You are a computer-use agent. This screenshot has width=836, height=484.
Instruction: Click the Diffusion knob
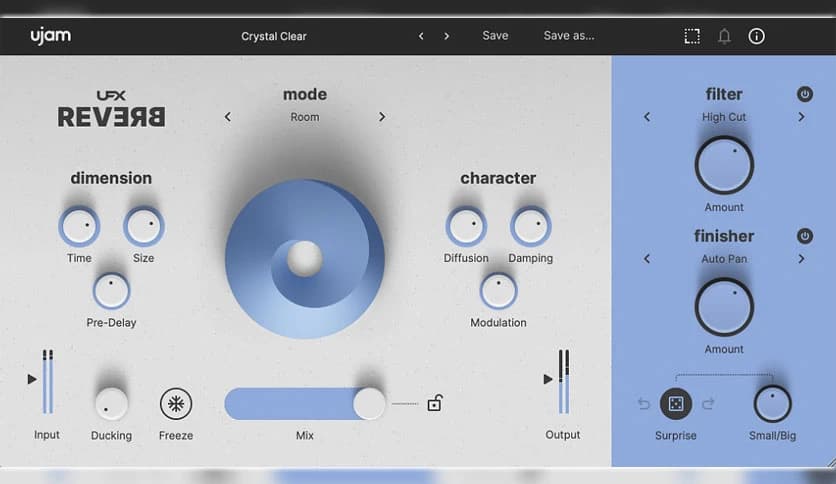tap(466, 226)
